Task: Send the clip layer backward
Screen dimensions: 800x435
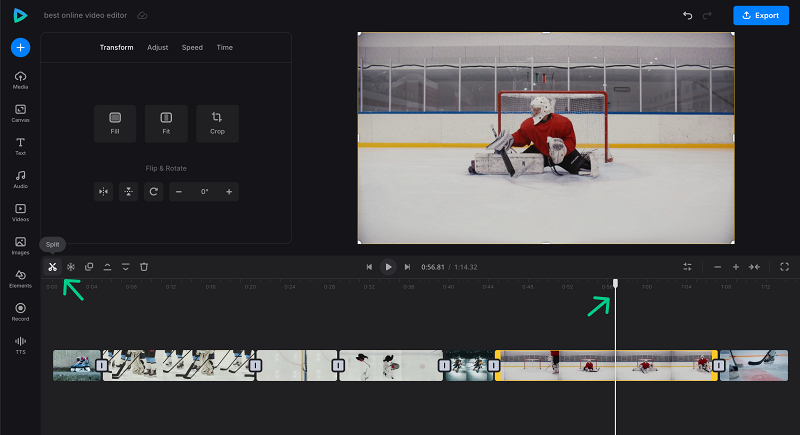Action: tap(126, 267)
